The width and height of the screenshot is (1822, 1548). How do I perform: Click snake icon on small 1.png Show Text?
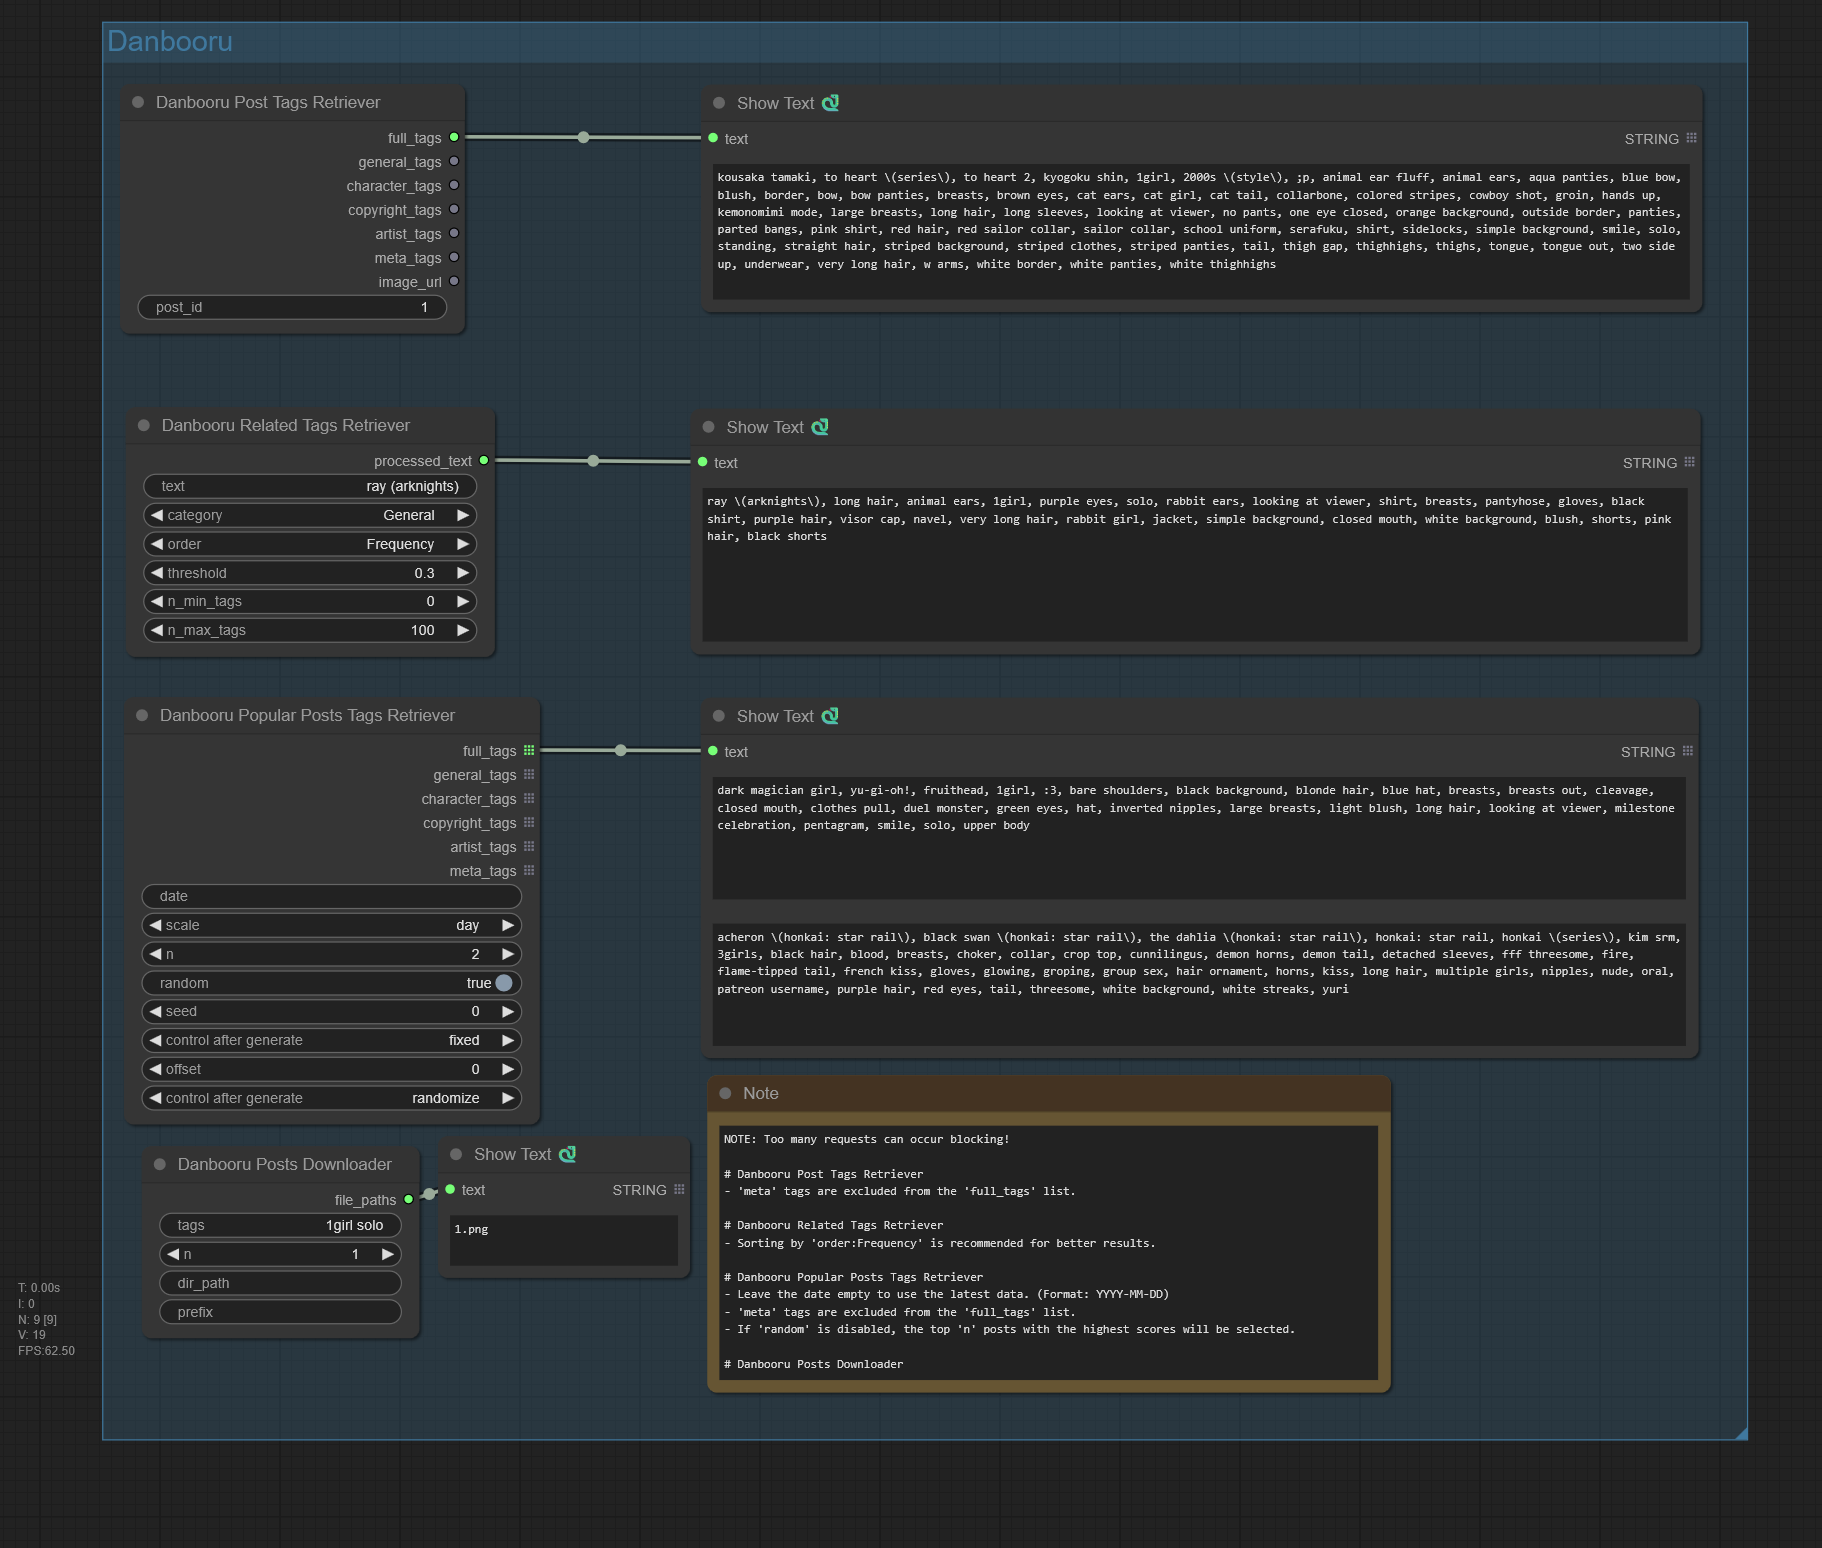pyautogui.click(x=567, y=1154)
